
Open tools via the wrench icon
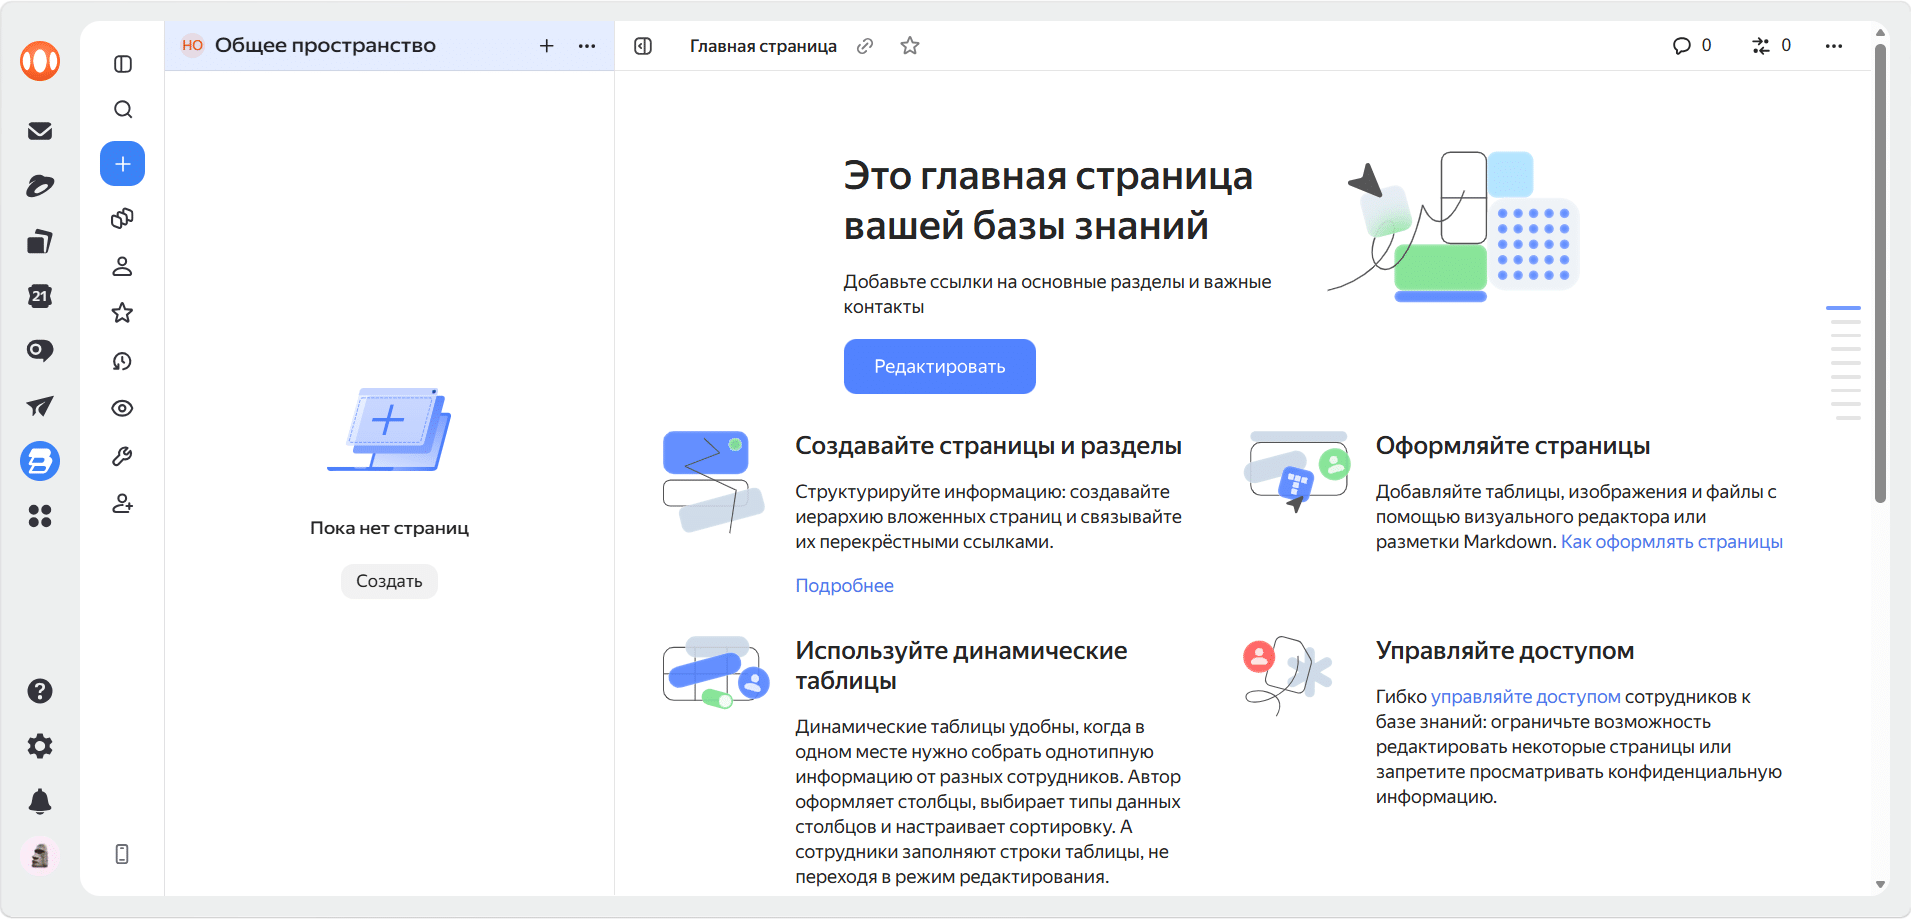click(123, 456)
